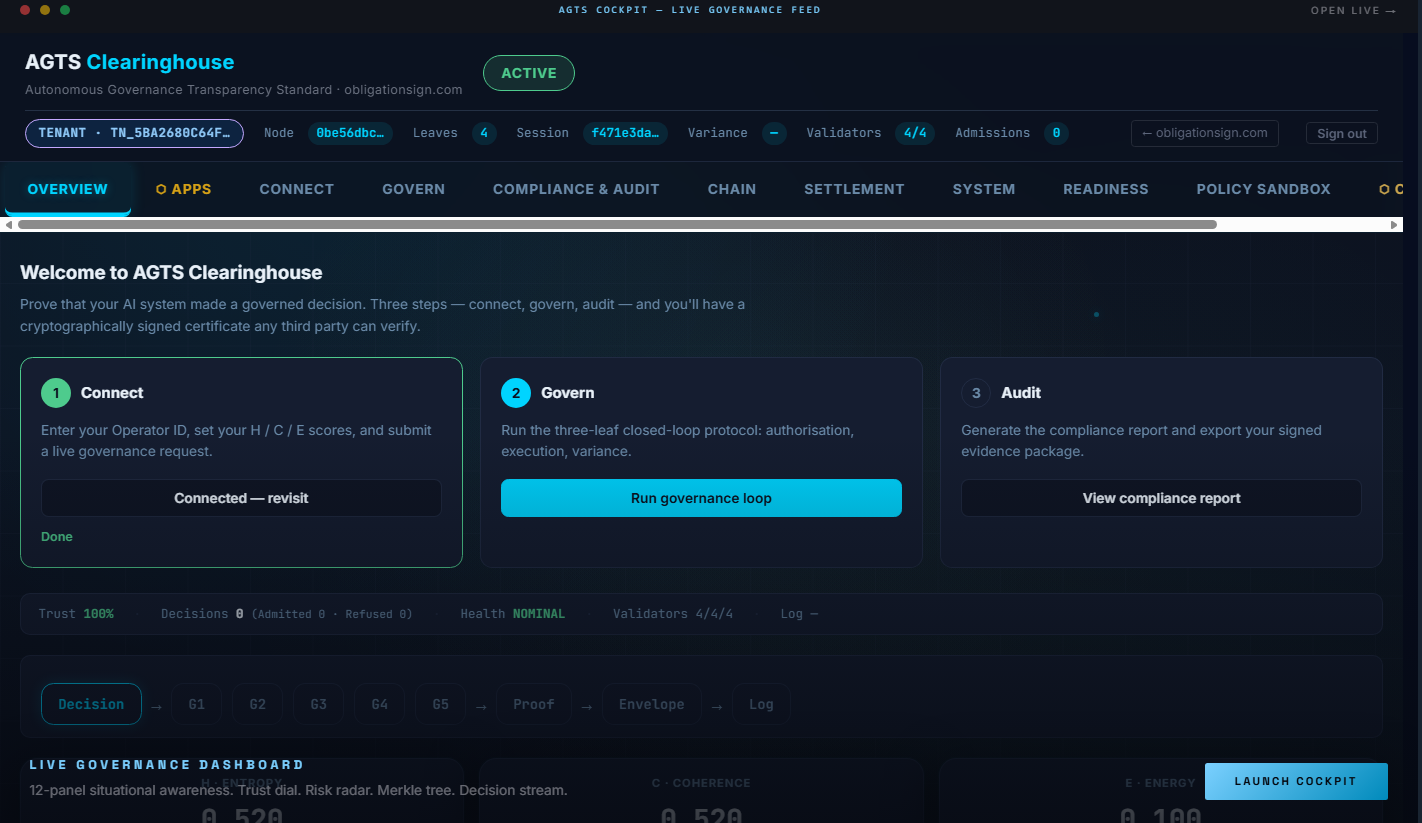
Task: Click the step 3 Audit circle
Action: click(976, 393)
